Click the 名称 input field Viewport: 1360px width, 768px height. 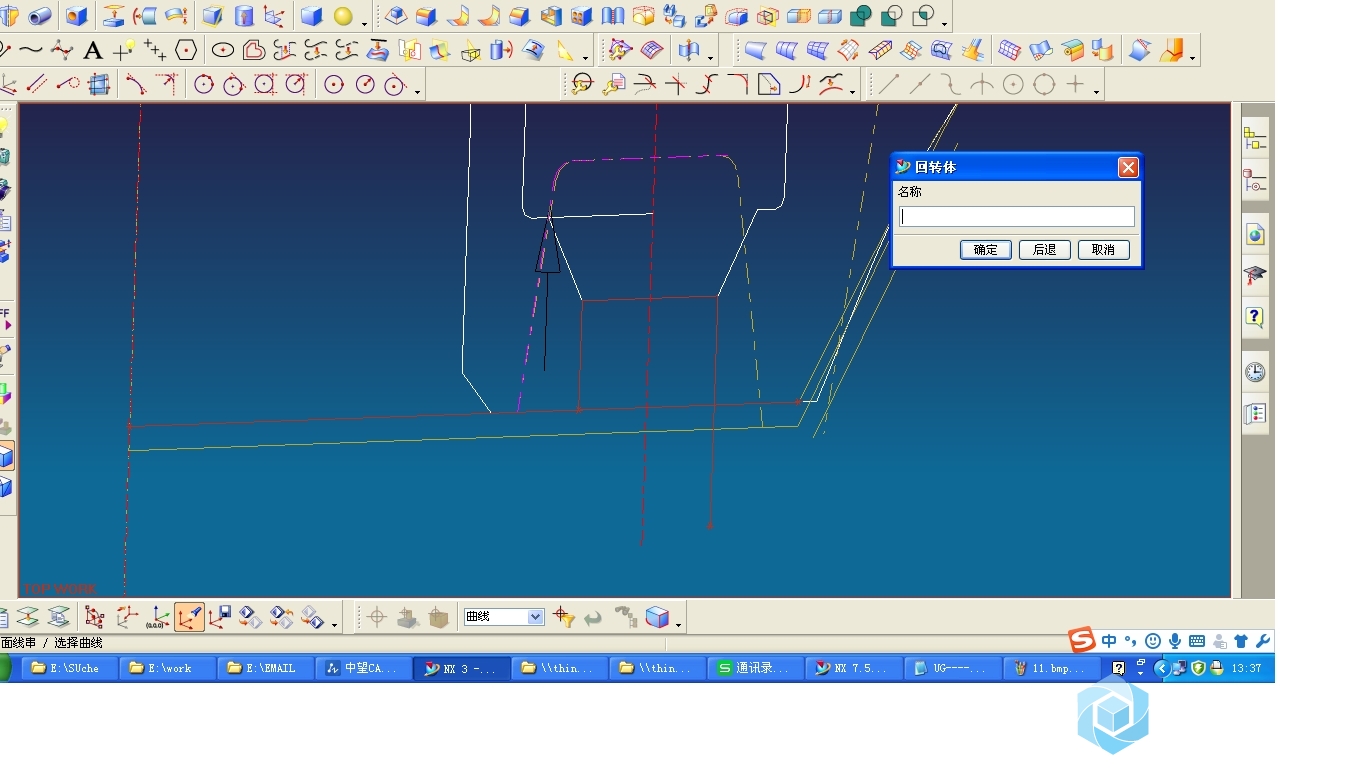[x=1016, y=216]
